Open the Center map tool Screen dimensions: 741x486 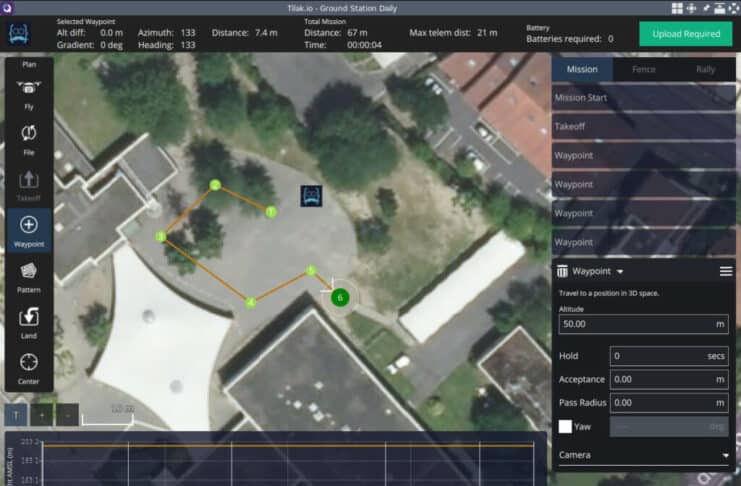coord(28,369)
